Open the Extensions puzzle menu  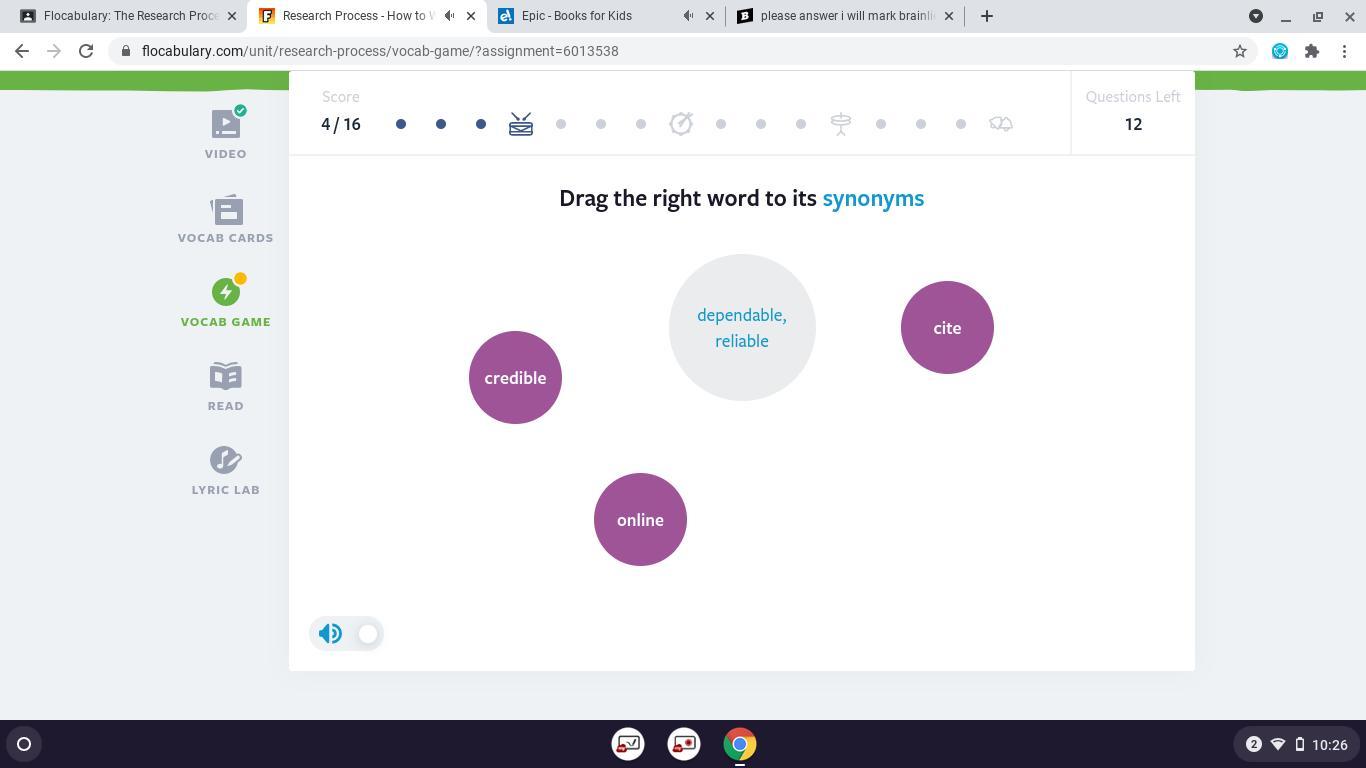(1312, 51)
